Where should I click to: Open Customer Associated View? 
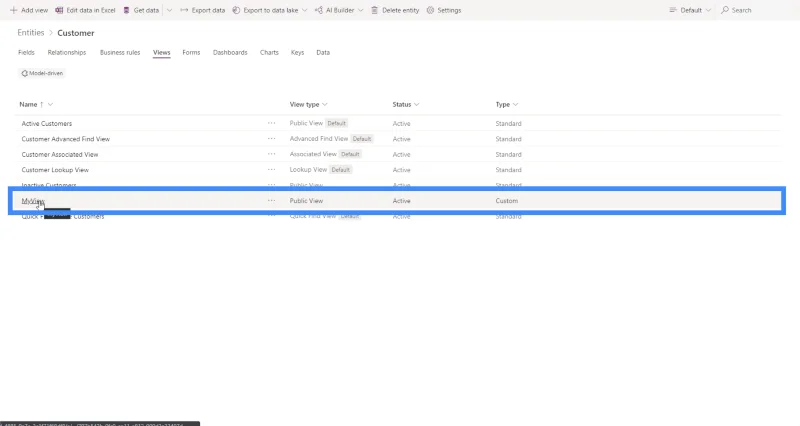click(x=60, y=154)
